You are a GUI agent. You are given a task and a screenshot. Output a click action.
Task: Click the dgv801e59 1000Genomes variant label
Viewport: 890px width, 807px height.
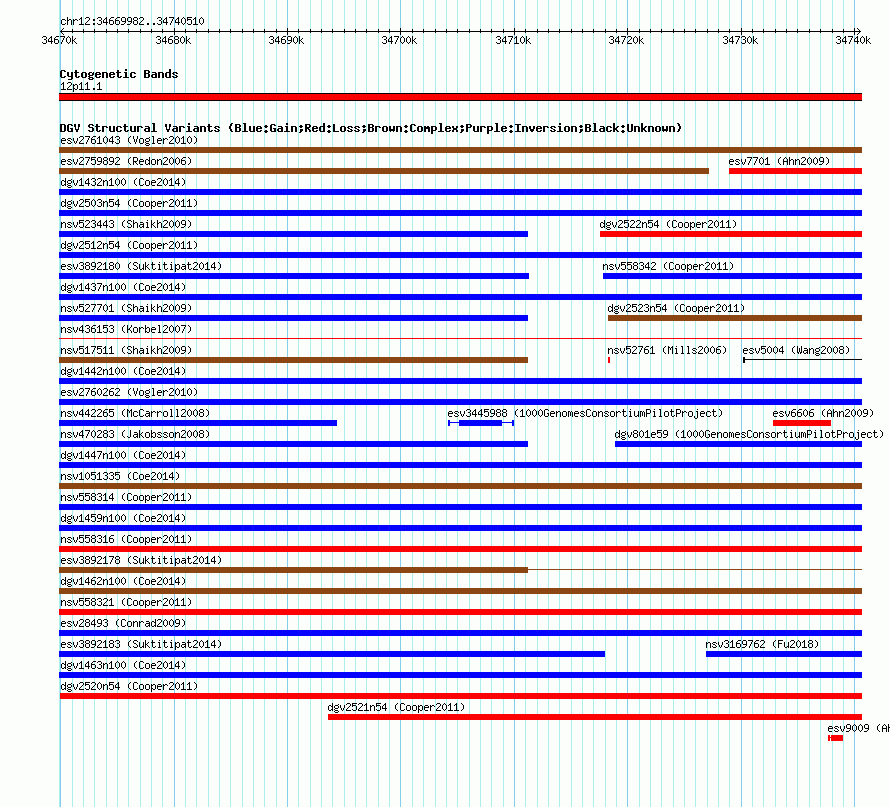click(749, 434)
